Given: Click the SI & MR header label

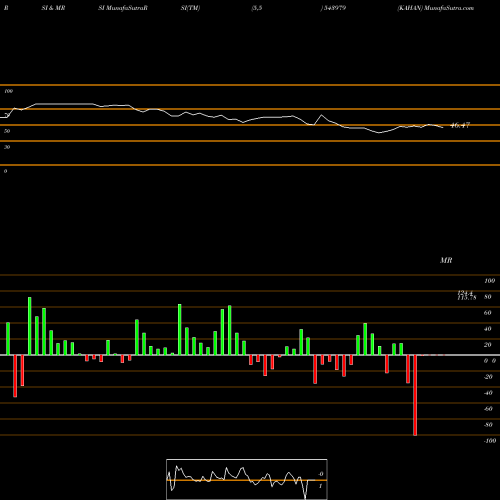Looking at the screenshot, I should point(53,8).
